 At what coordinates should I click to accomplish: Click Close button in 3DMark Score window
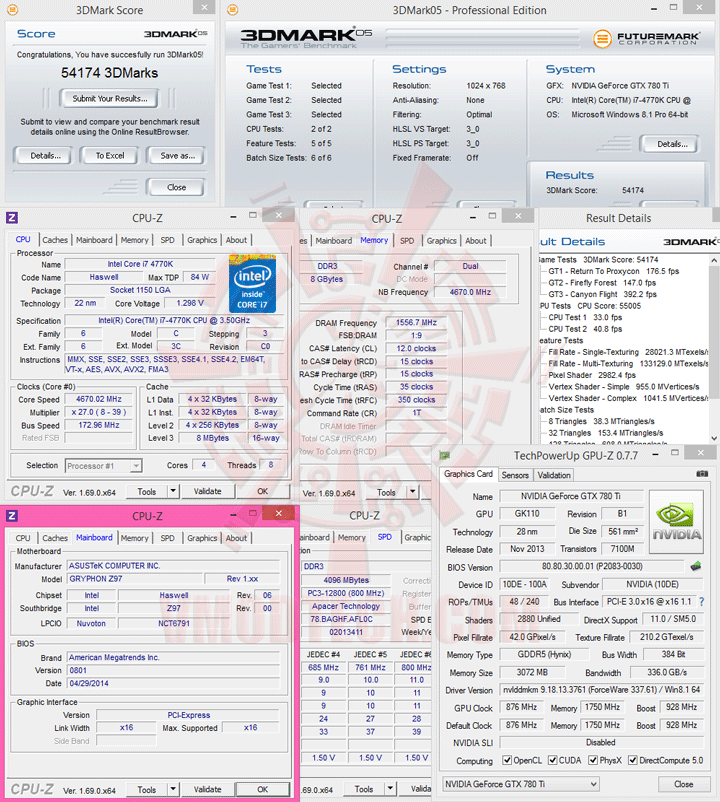(x=176, y=187)
